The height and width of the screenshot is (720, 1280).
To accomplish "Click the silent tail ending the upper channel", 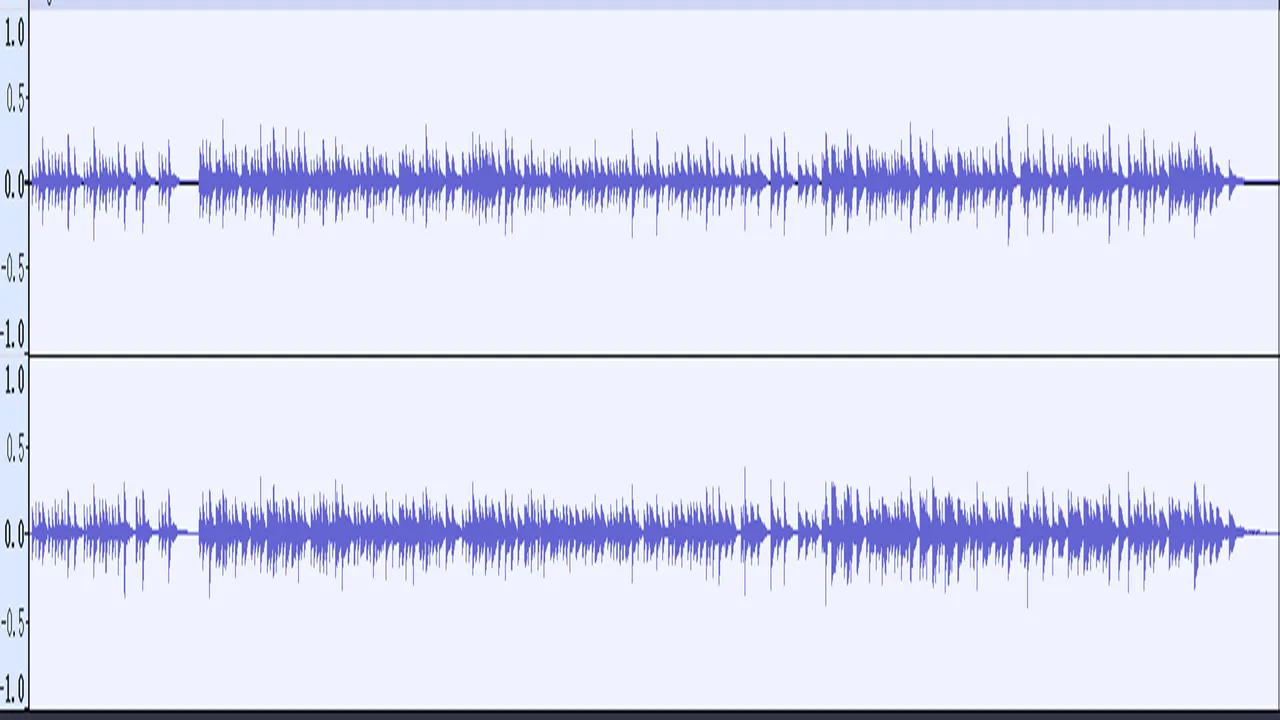I will tap(1261, 183).
